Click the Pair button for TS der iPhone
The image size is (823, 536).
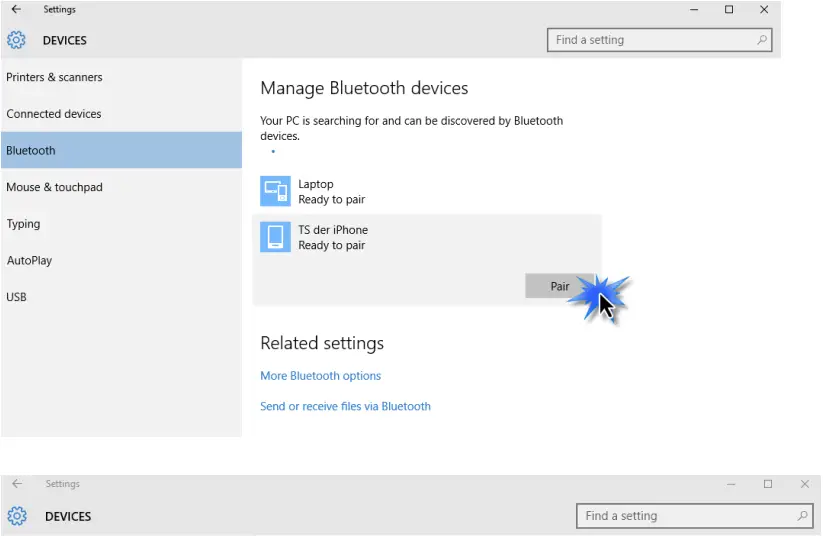tap(560, 286)
